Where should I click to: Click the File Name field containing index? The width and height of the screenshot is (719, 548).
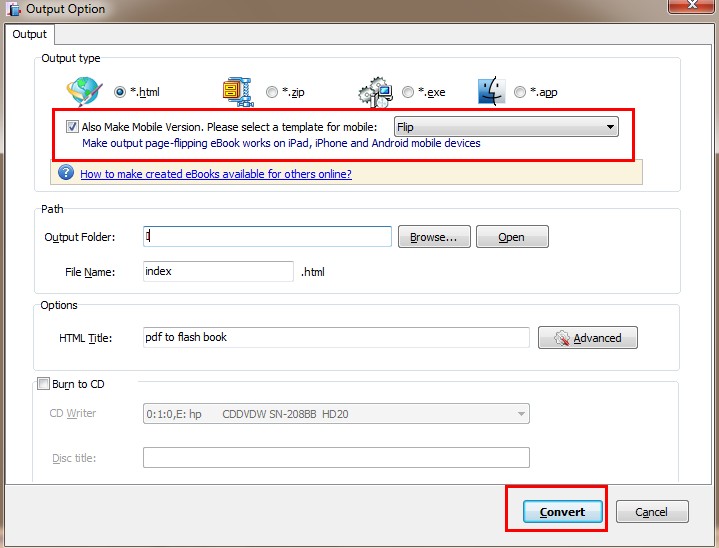tap(218, 271)
